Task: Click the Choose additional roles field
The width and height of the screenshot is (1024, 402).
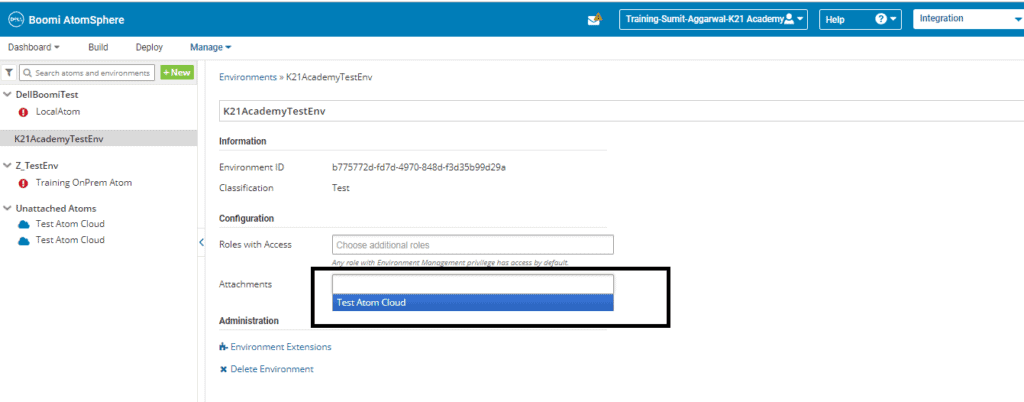Action: [473, 245]
